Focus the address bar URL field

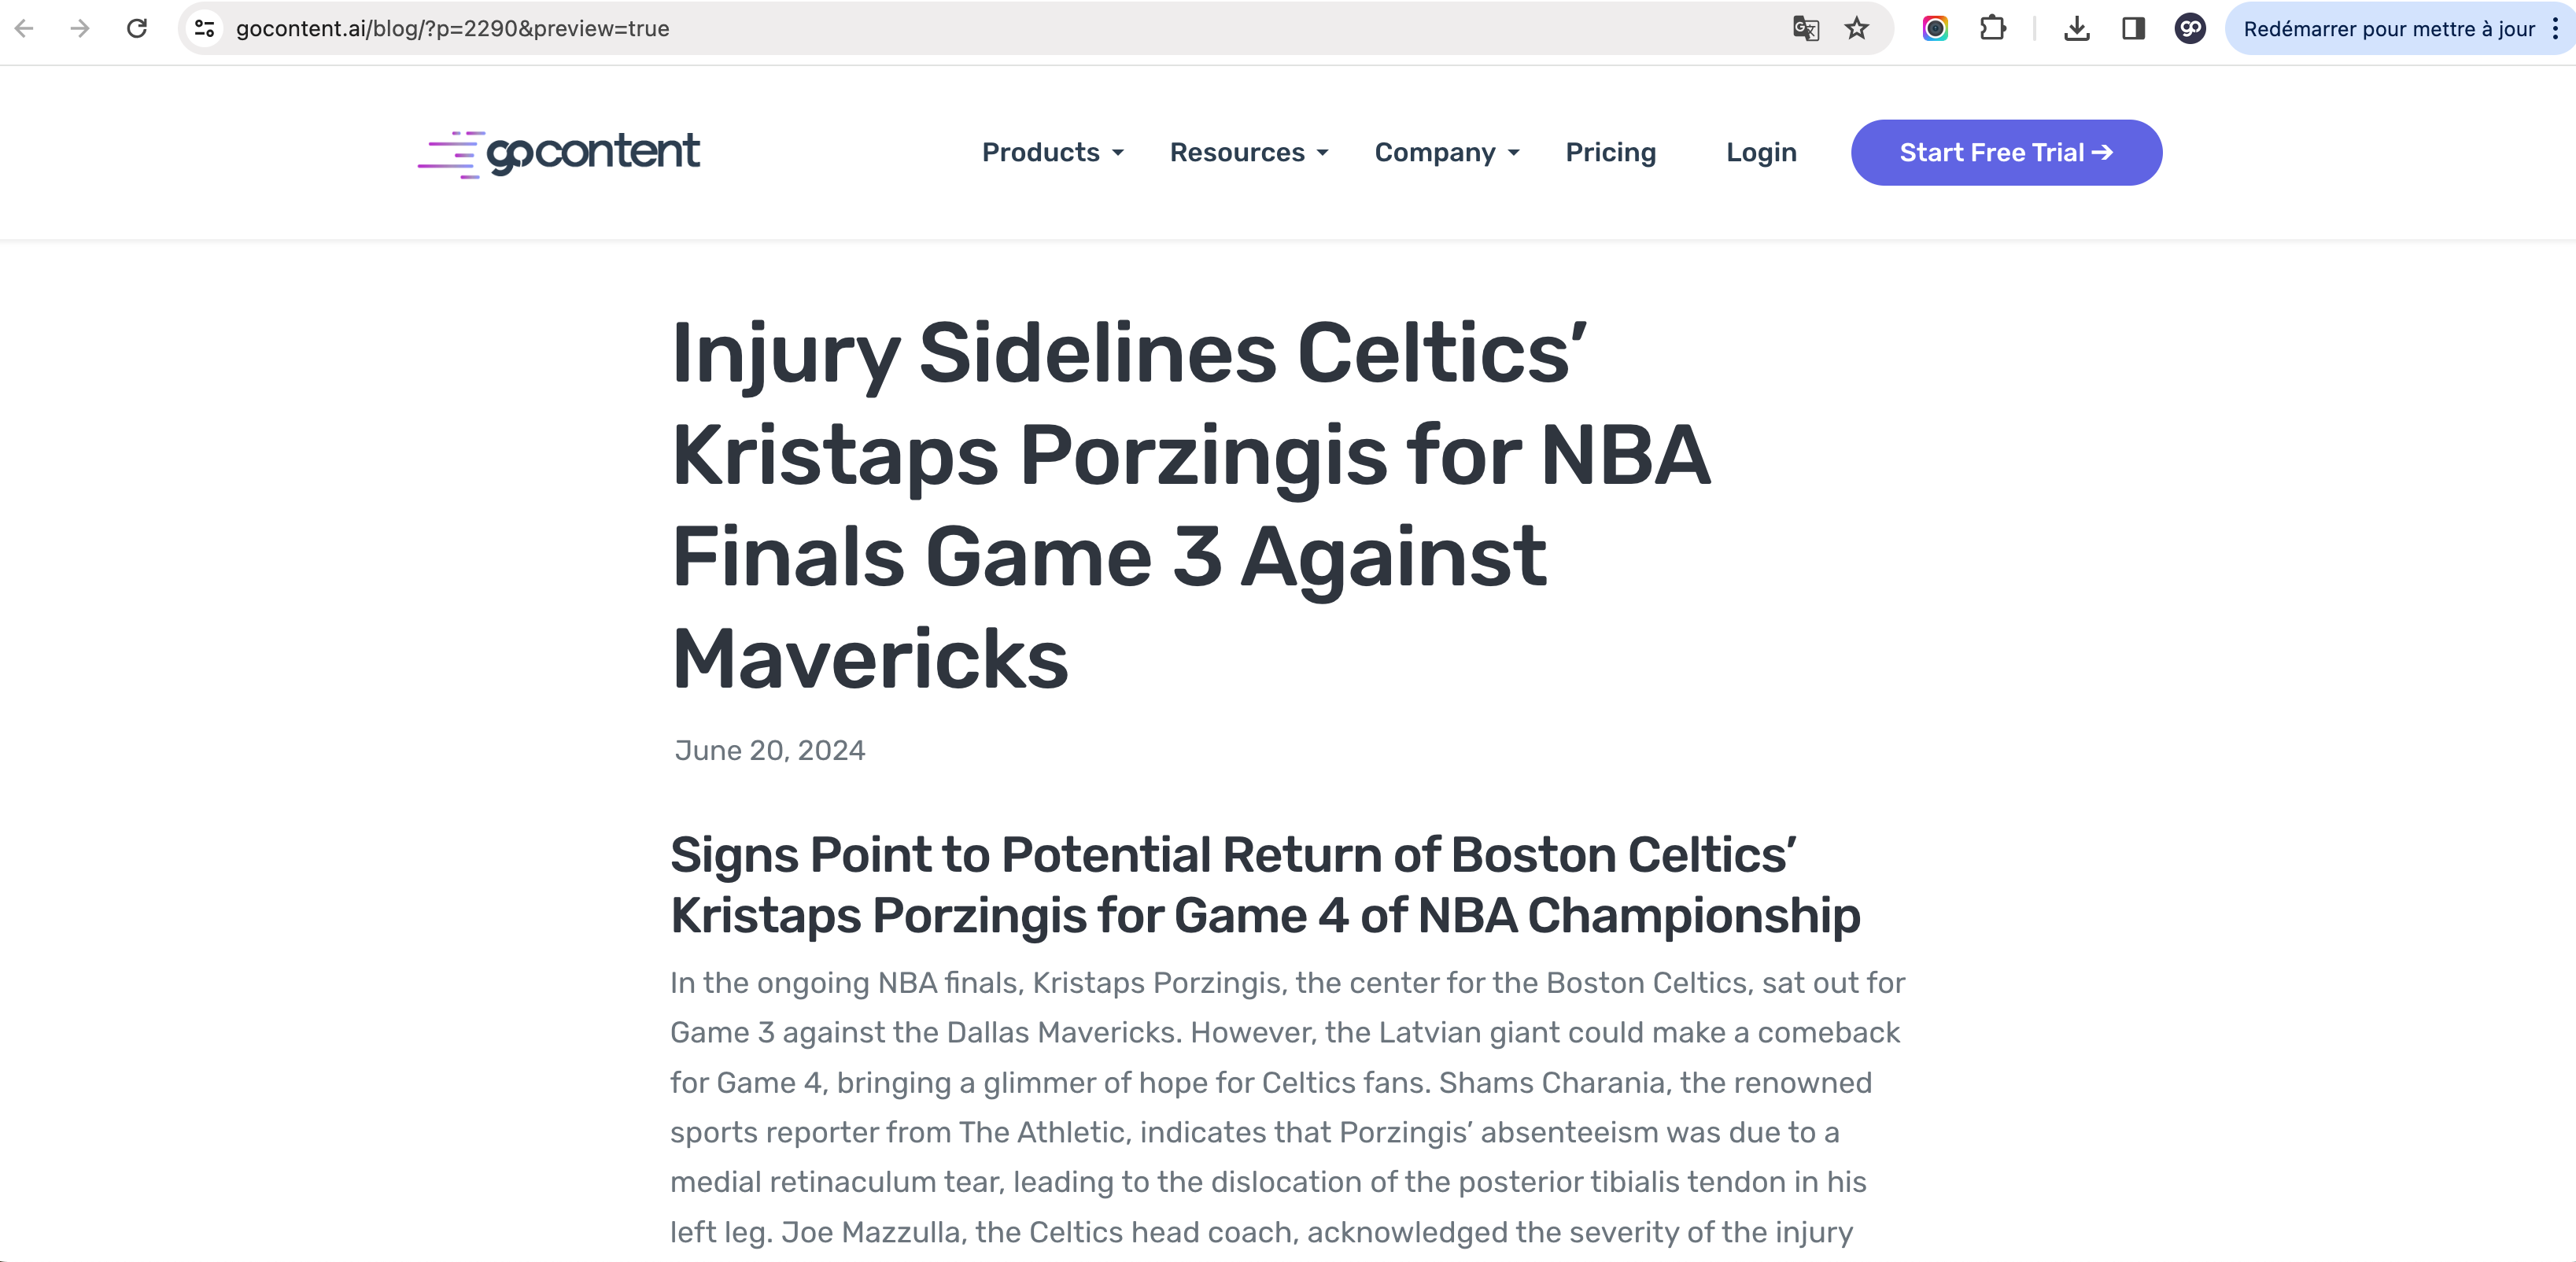[900, 28]
